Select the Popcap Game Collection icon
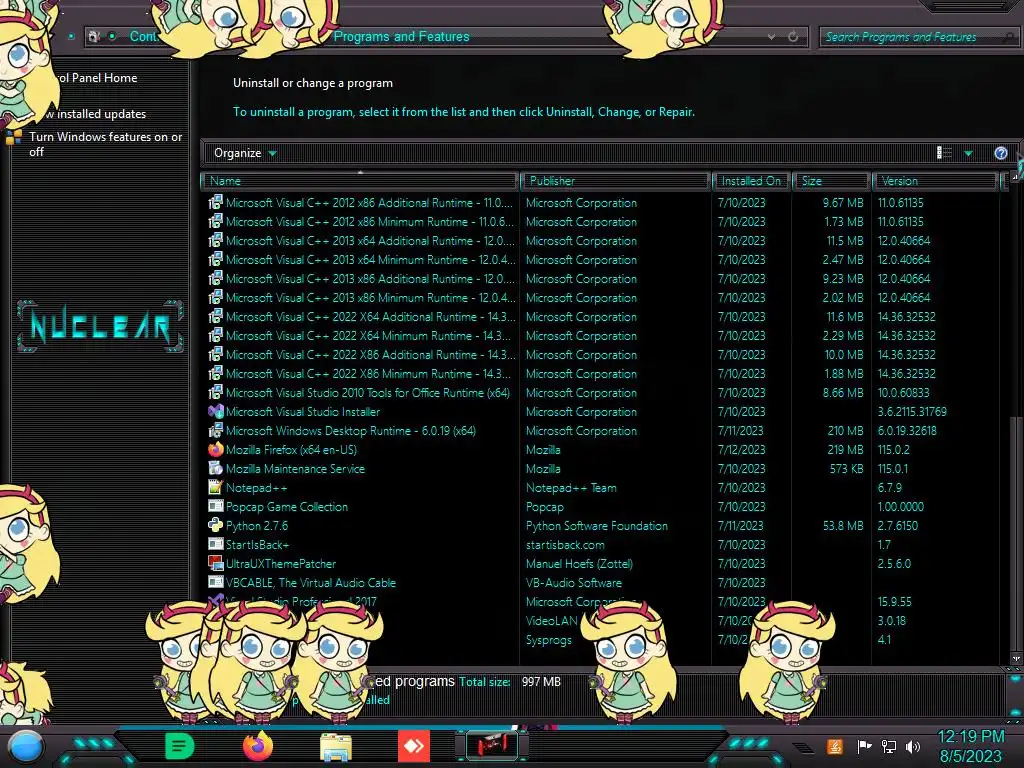This screenshot has width=1024, height=768. pyautogui.click(x=216, y=506)
